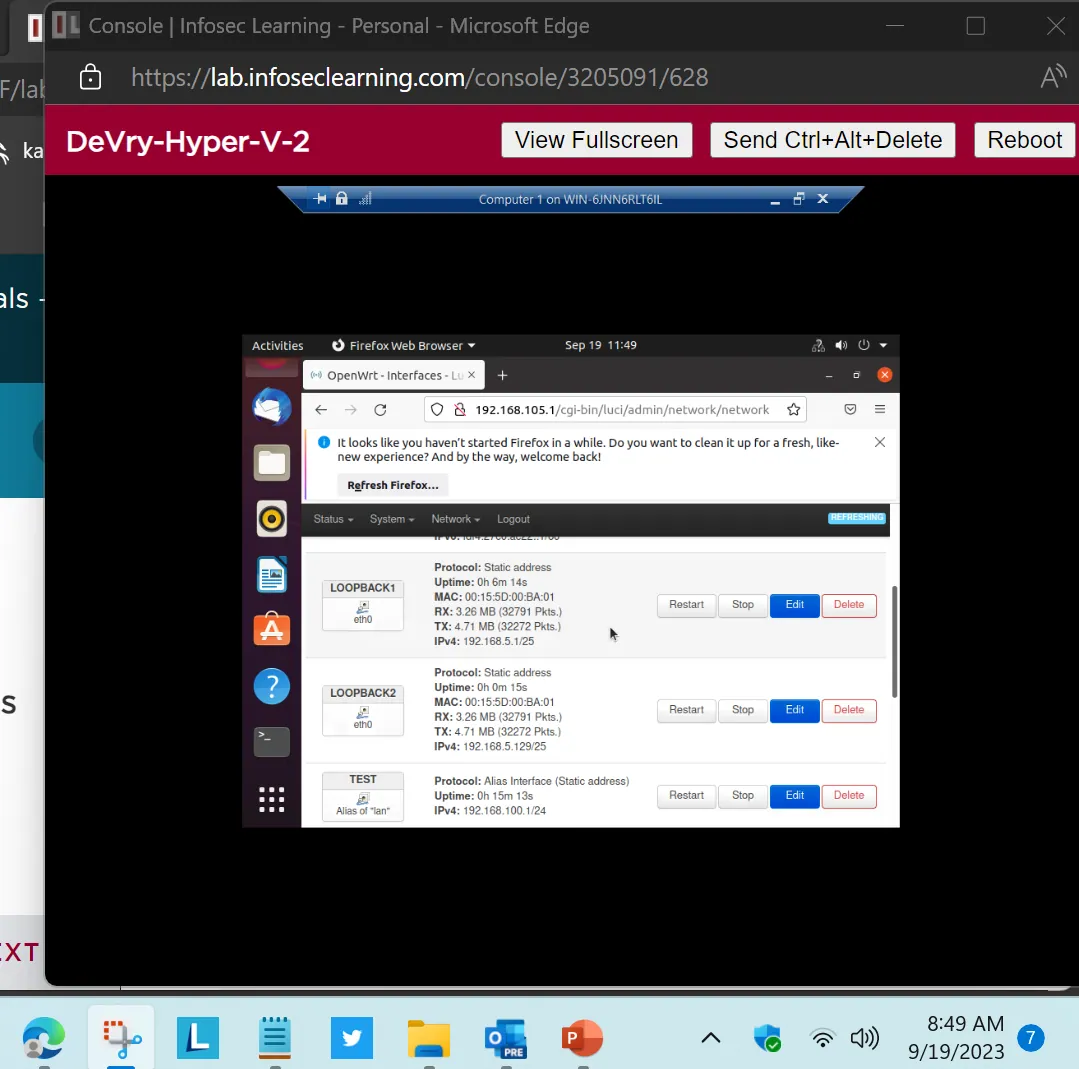This screenshot has width=1079, height=1069.
Task: Stop the TEST alias interface
Action: click(743, 796)
